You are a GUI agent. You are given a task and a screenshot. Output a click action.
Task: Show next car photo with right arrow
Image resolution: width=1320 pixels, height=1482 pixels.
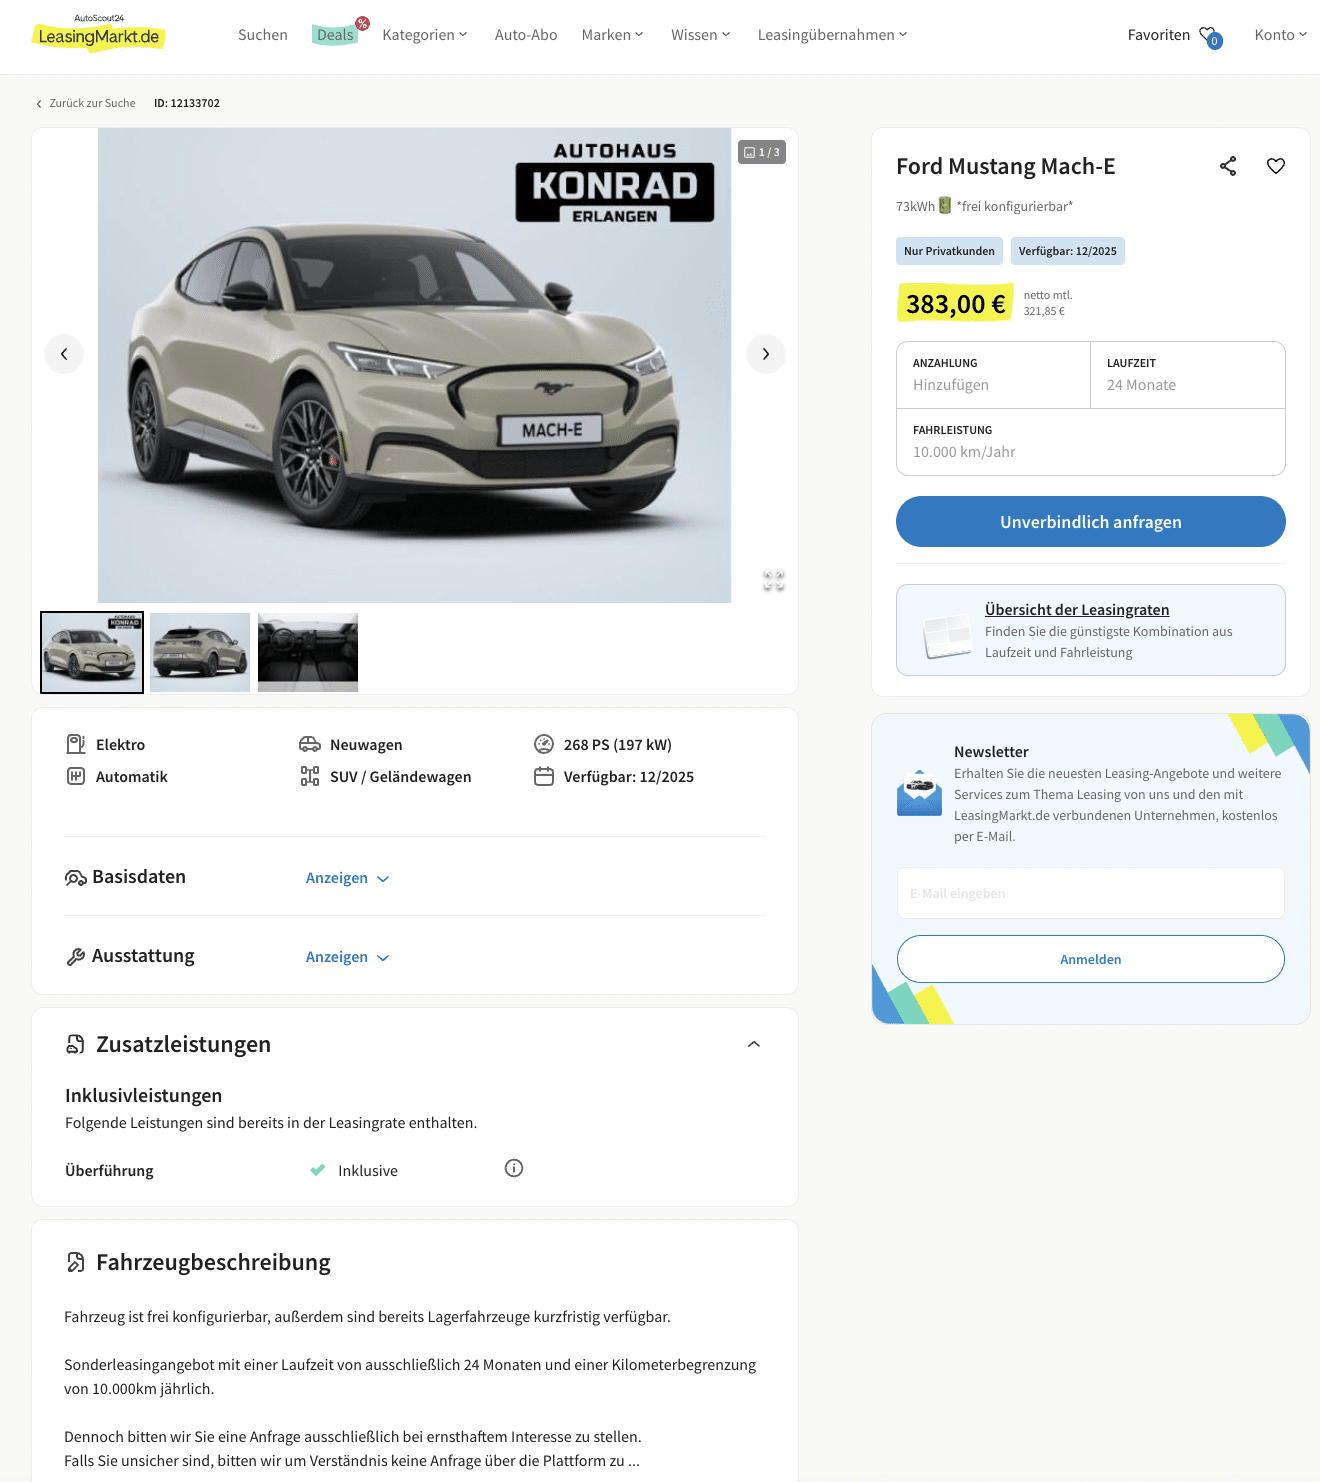(766, 354)
